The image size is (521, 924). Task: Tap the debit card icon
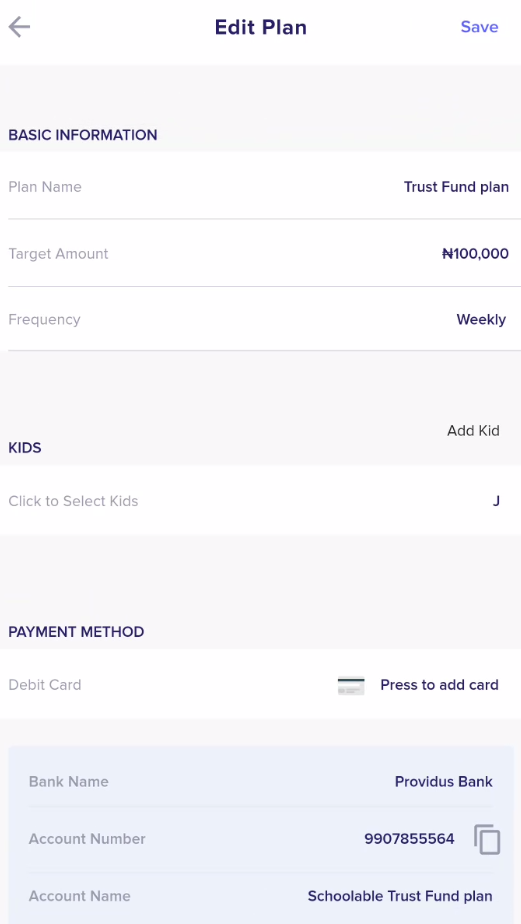click(351, 685)
